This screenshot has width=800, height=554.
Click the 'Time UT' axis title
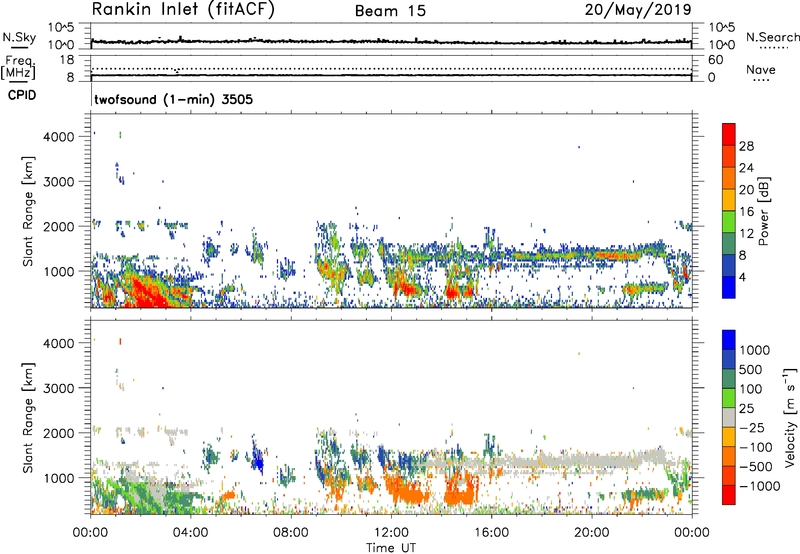[391, 548]
